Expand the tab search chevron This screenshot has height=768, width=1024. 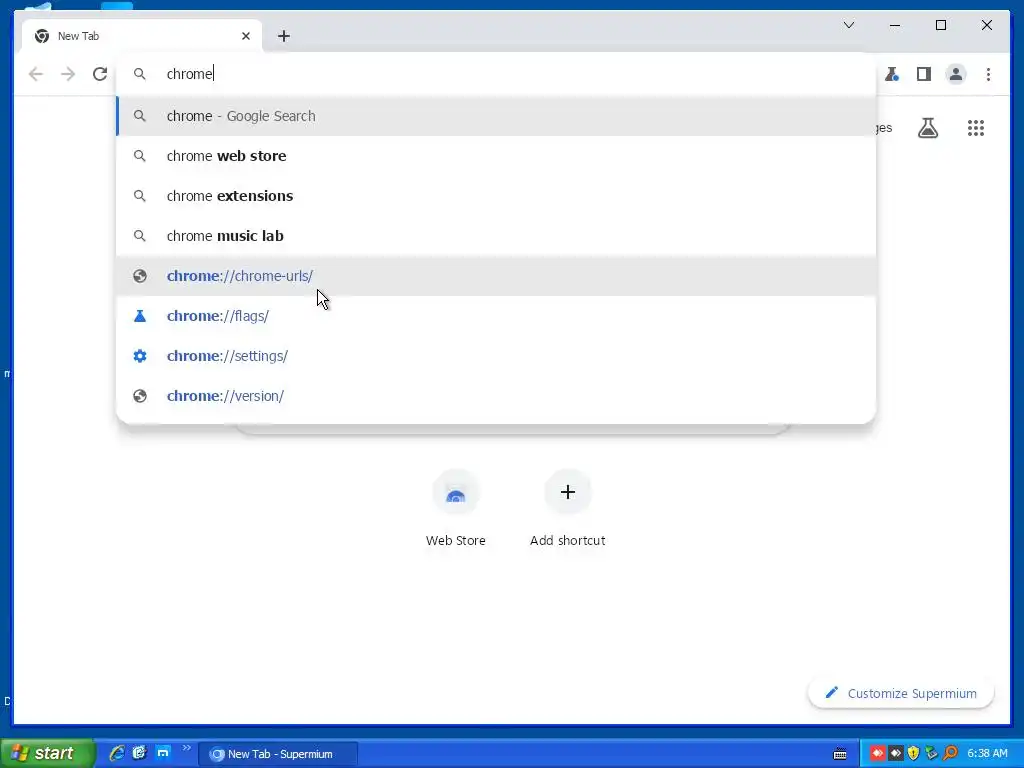click(x=849, y=25)
